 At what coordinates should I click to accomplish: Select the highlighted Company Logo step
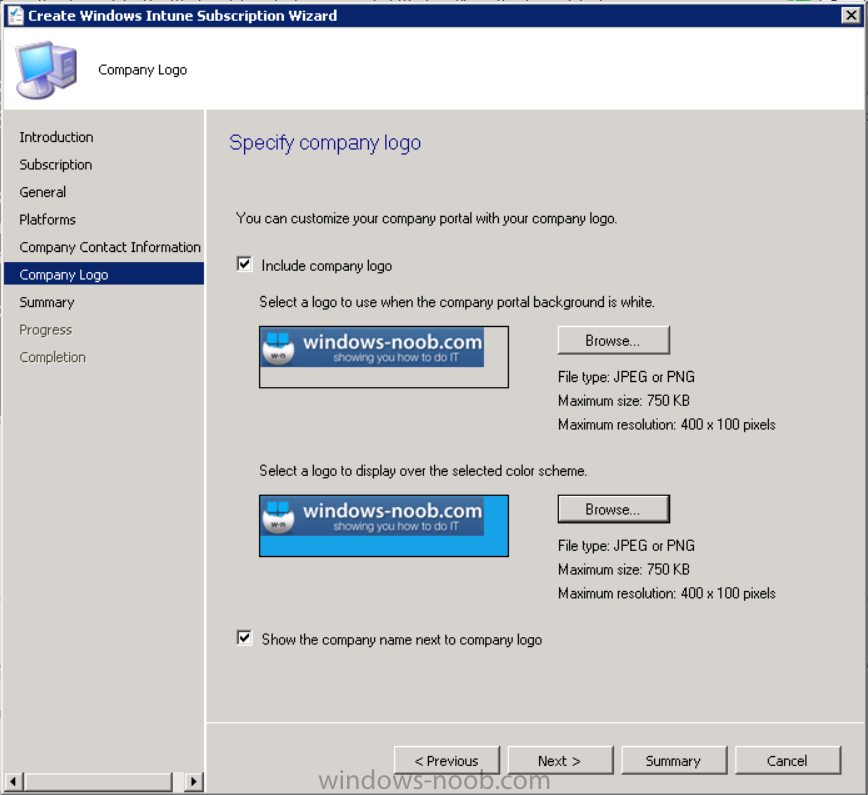[104, 274]
